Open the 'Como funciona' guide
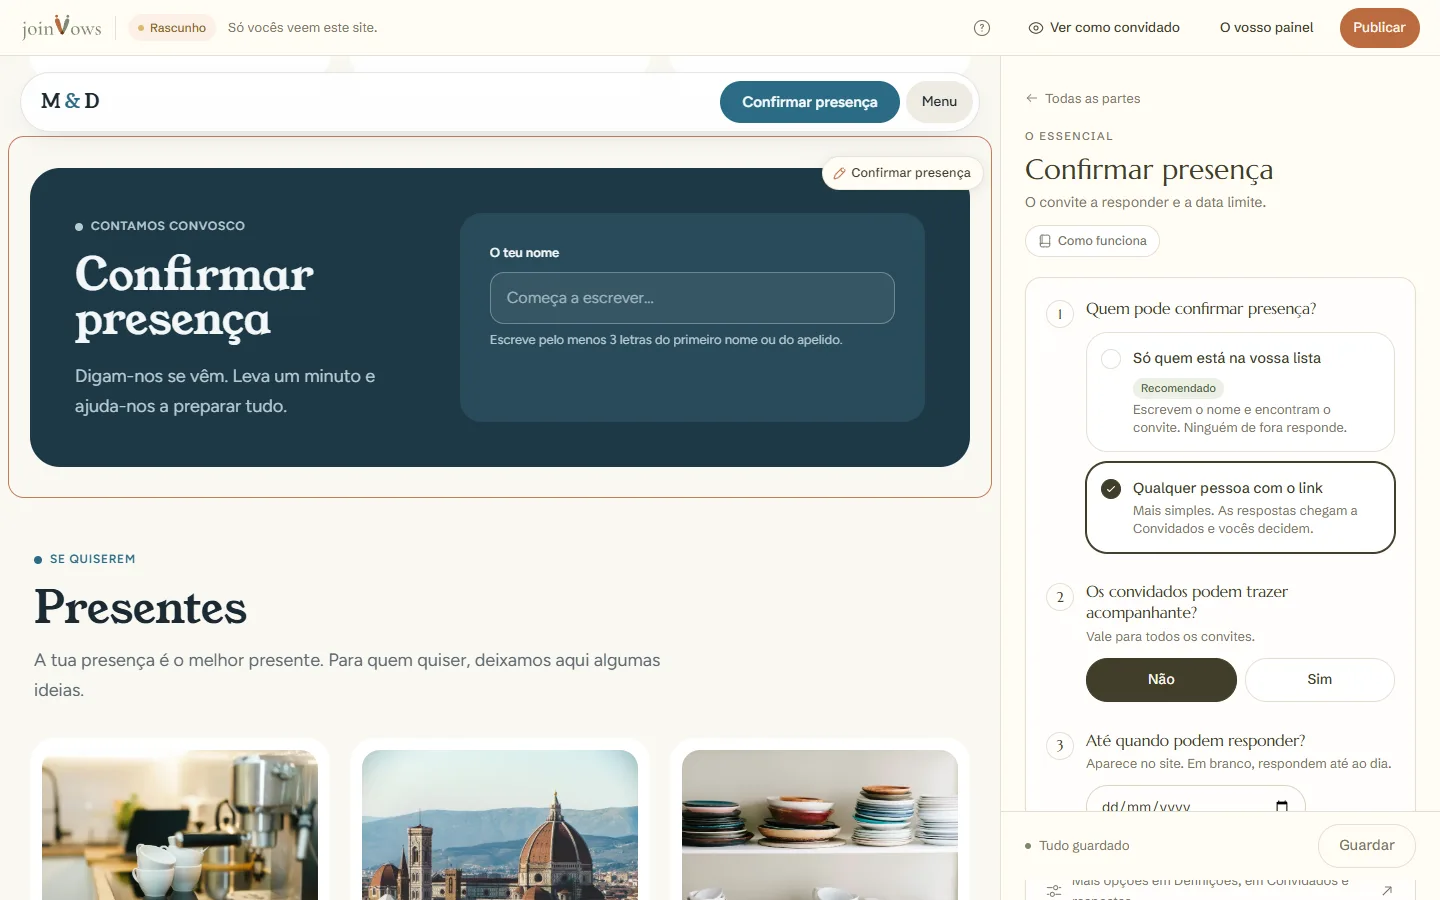Image resolution: width=1440 pixels, height=900 pixels. 1092,241
